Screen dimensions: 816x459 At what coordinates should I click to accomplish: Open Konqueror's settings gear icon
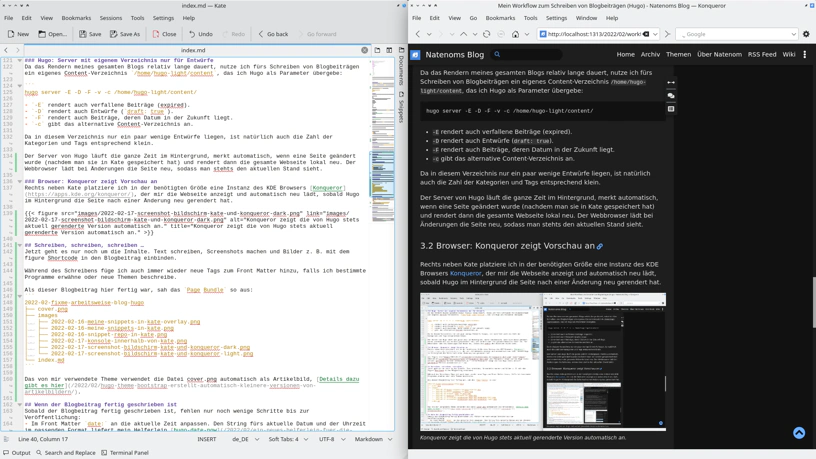click(806, 34)
